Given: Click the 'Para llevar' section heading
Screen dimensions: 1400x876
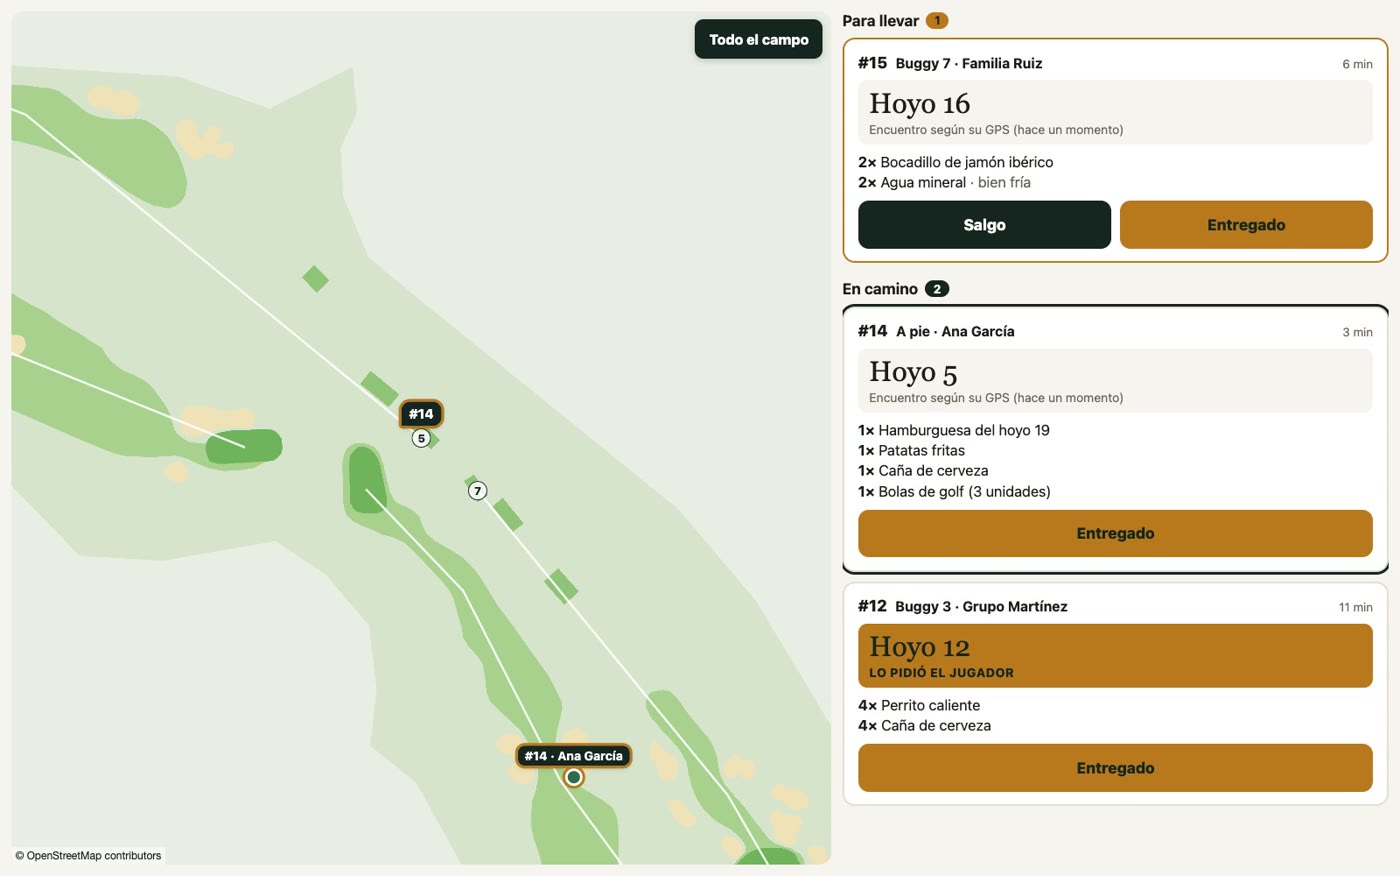Looking at the screenshot, I should 880,21.
